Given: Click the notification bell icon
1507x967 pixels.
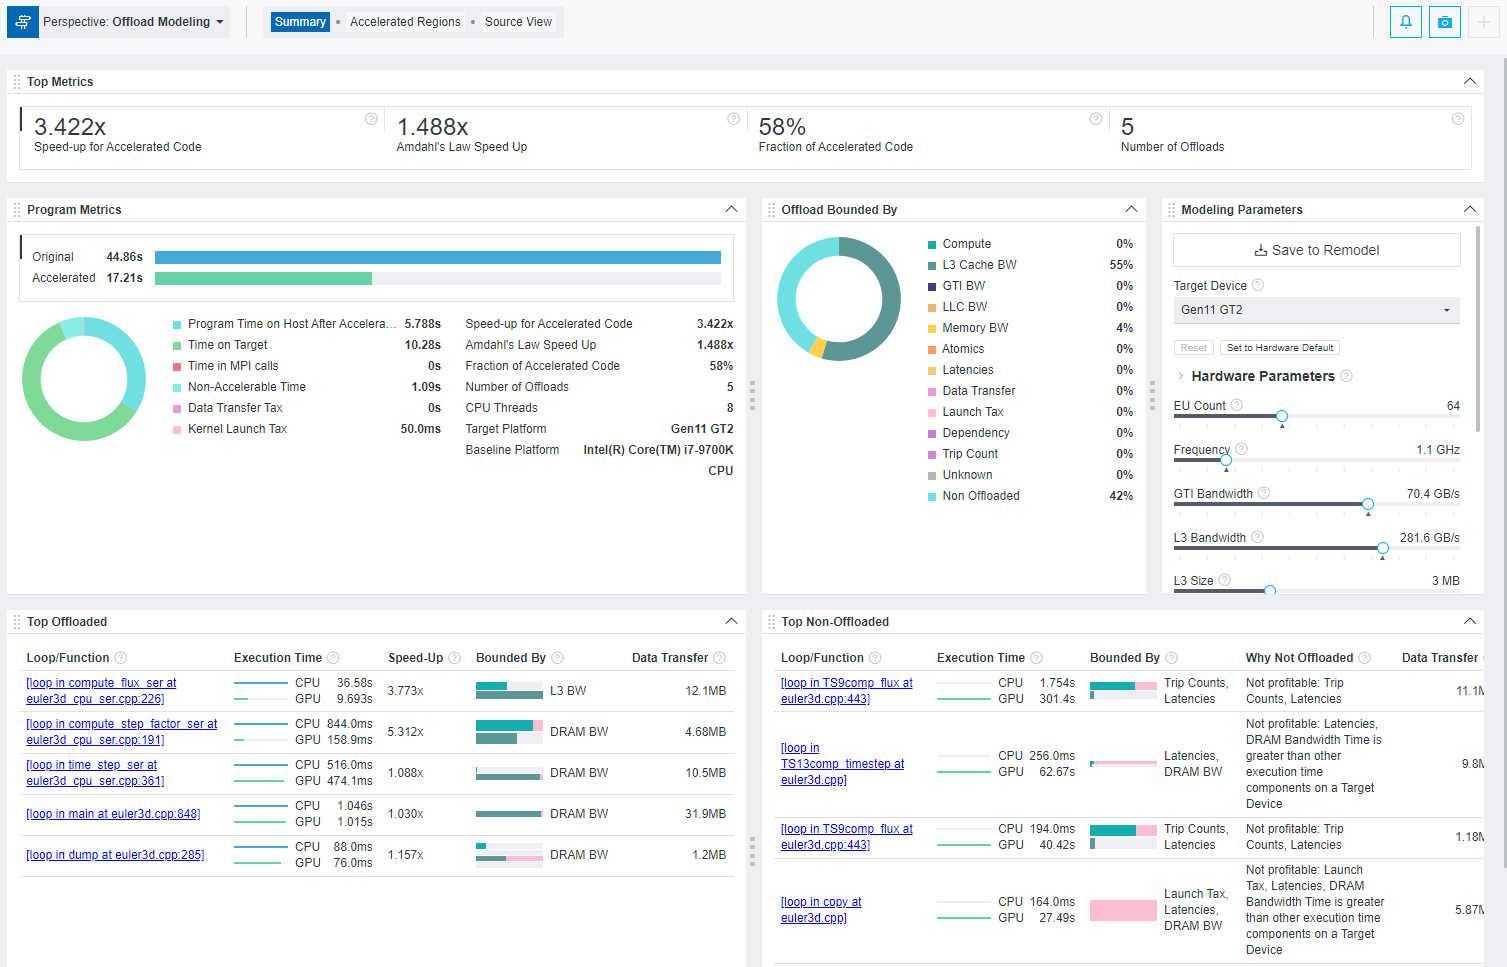Looking at the screenshot, I should [x=1405, y=22].
